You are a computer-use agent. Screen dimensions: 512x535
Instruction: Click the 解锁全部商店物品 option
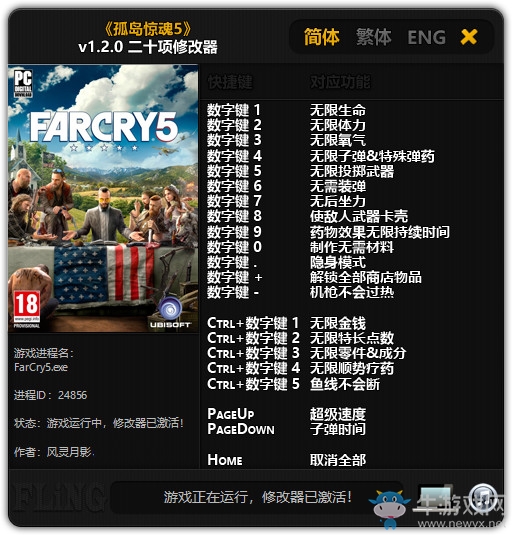click(x=366, y=277)
